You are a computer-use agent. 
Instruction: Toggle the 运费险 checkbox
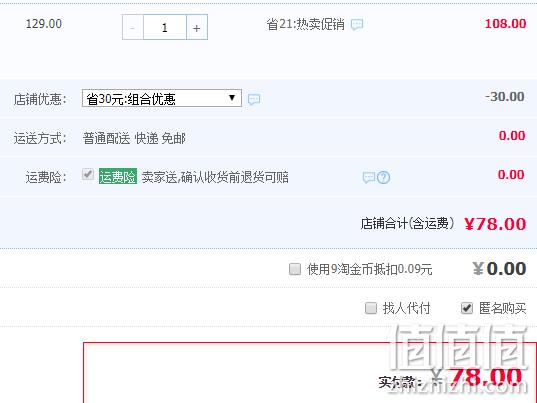(x=88, y=174)
